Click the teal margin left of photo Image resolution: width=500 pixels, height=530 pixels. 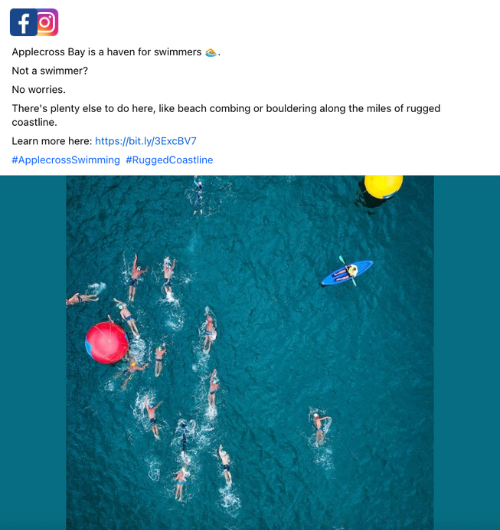(x=33, y=353)
